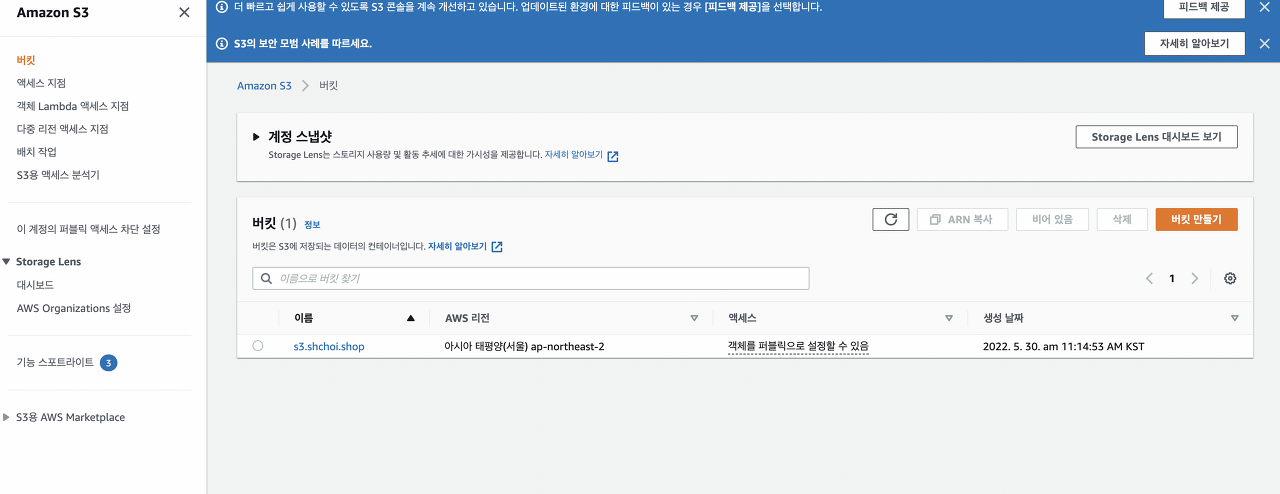This screenshot has width=1280, height=494.
Task: Click the 버킷 만들기 button
Action: pyautogui.click(x=1196, y=219)
